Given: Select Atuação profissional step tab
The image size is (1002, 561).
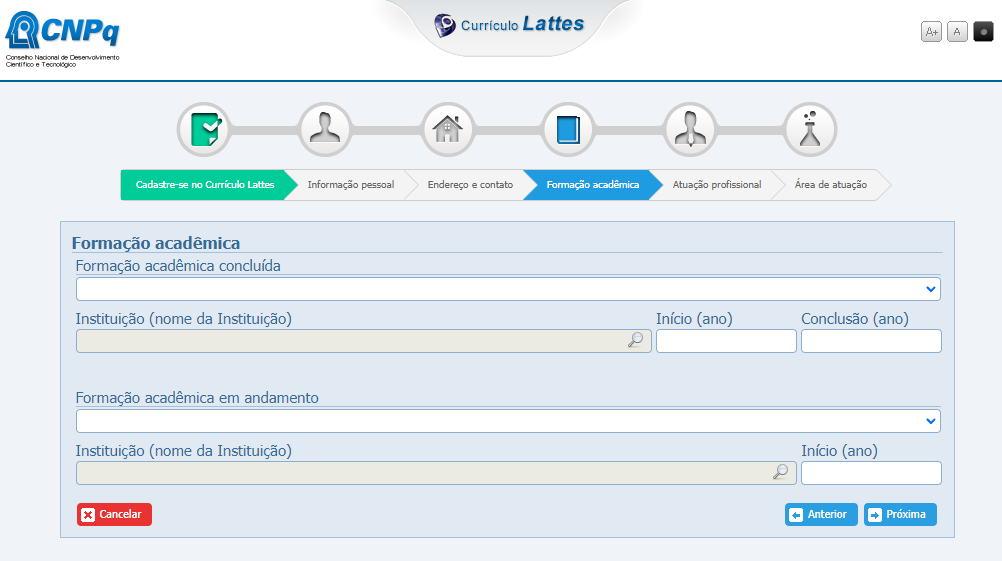Looking at the screenshot, I should click(x=716, y=185).
